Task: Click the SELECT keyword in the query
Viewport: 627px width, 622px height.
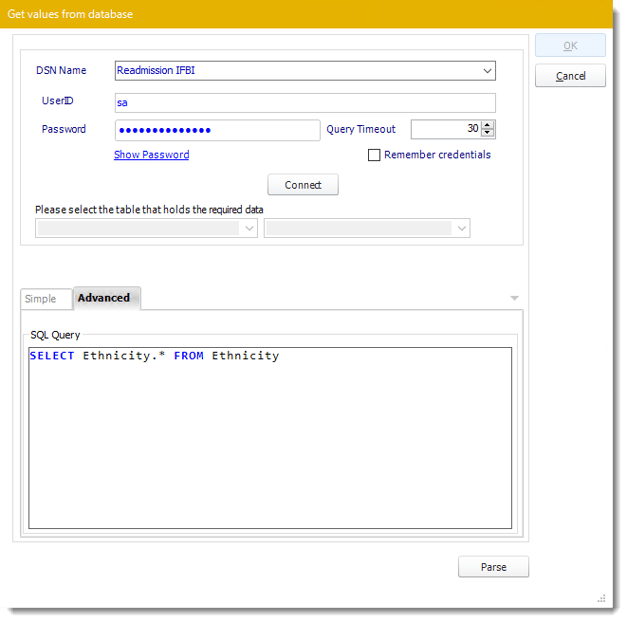Action: (52, 356)
